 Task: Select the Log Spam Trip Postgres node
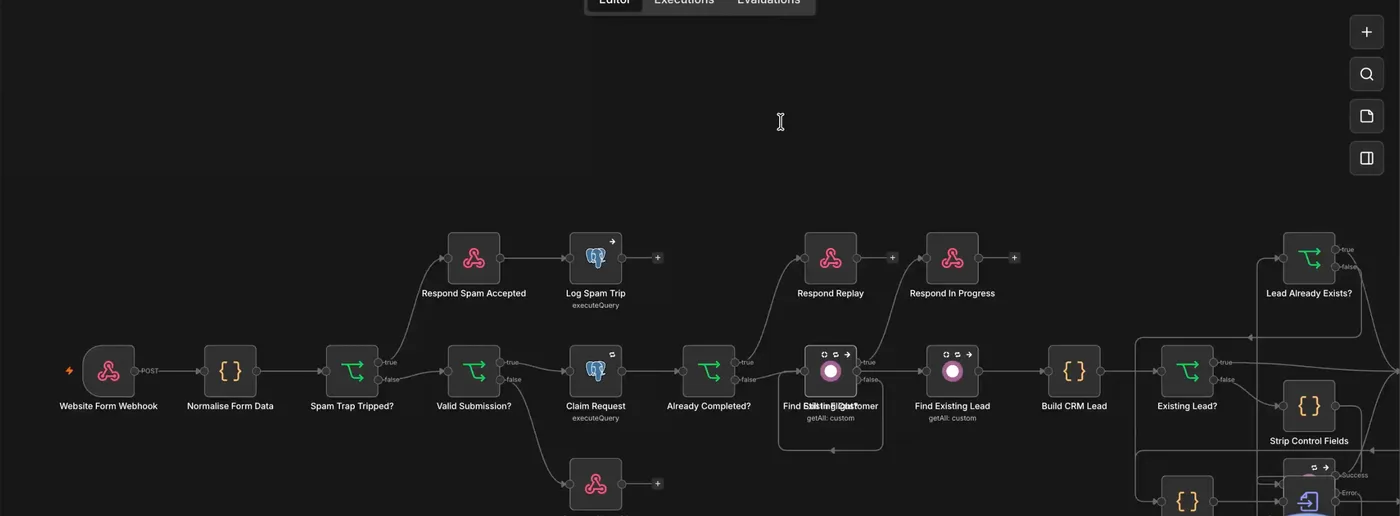pyautogui.click(x=596, y=258)
